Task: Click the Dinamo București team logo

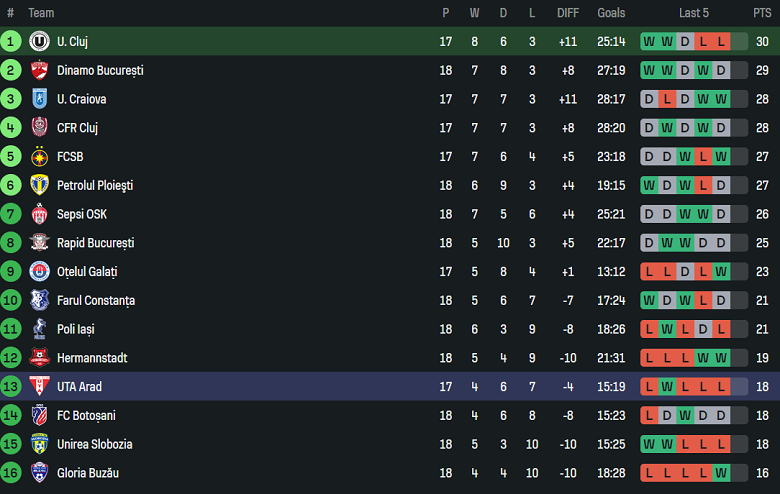Action: (40, 70)
